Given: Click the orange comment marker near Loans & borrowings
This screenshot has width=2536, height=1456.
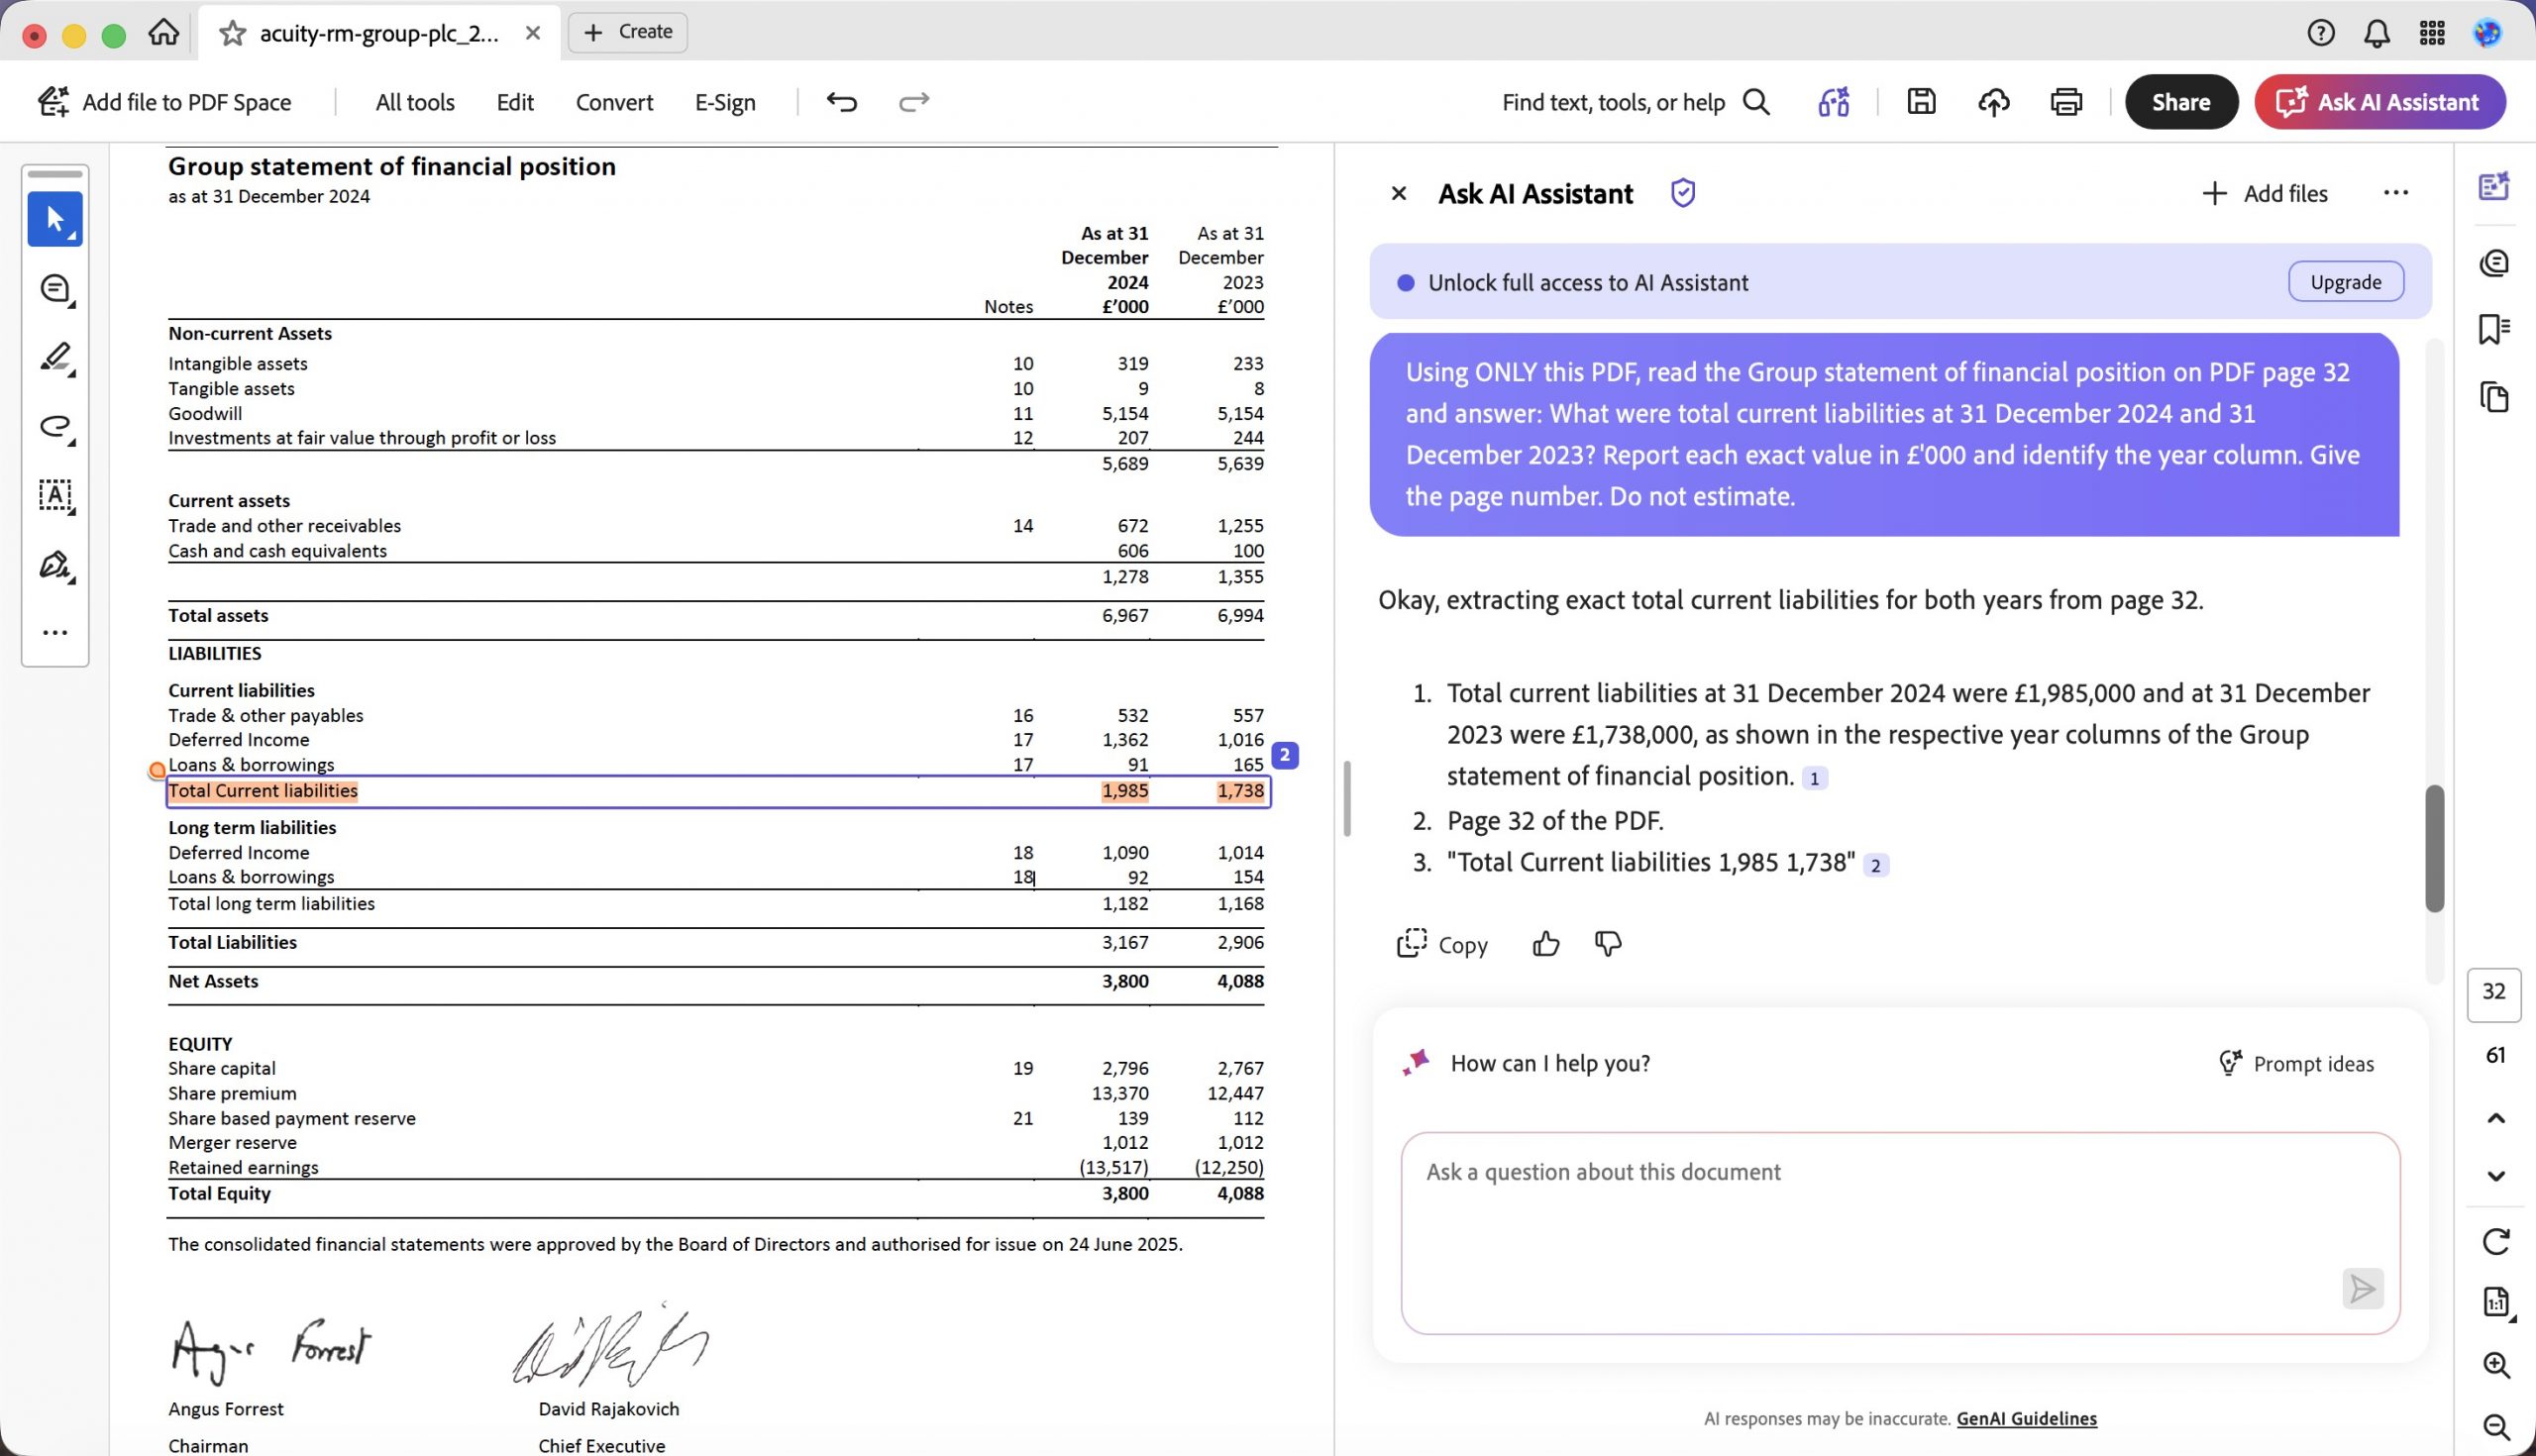Looking at the screenshot, I should pos(157,770).
